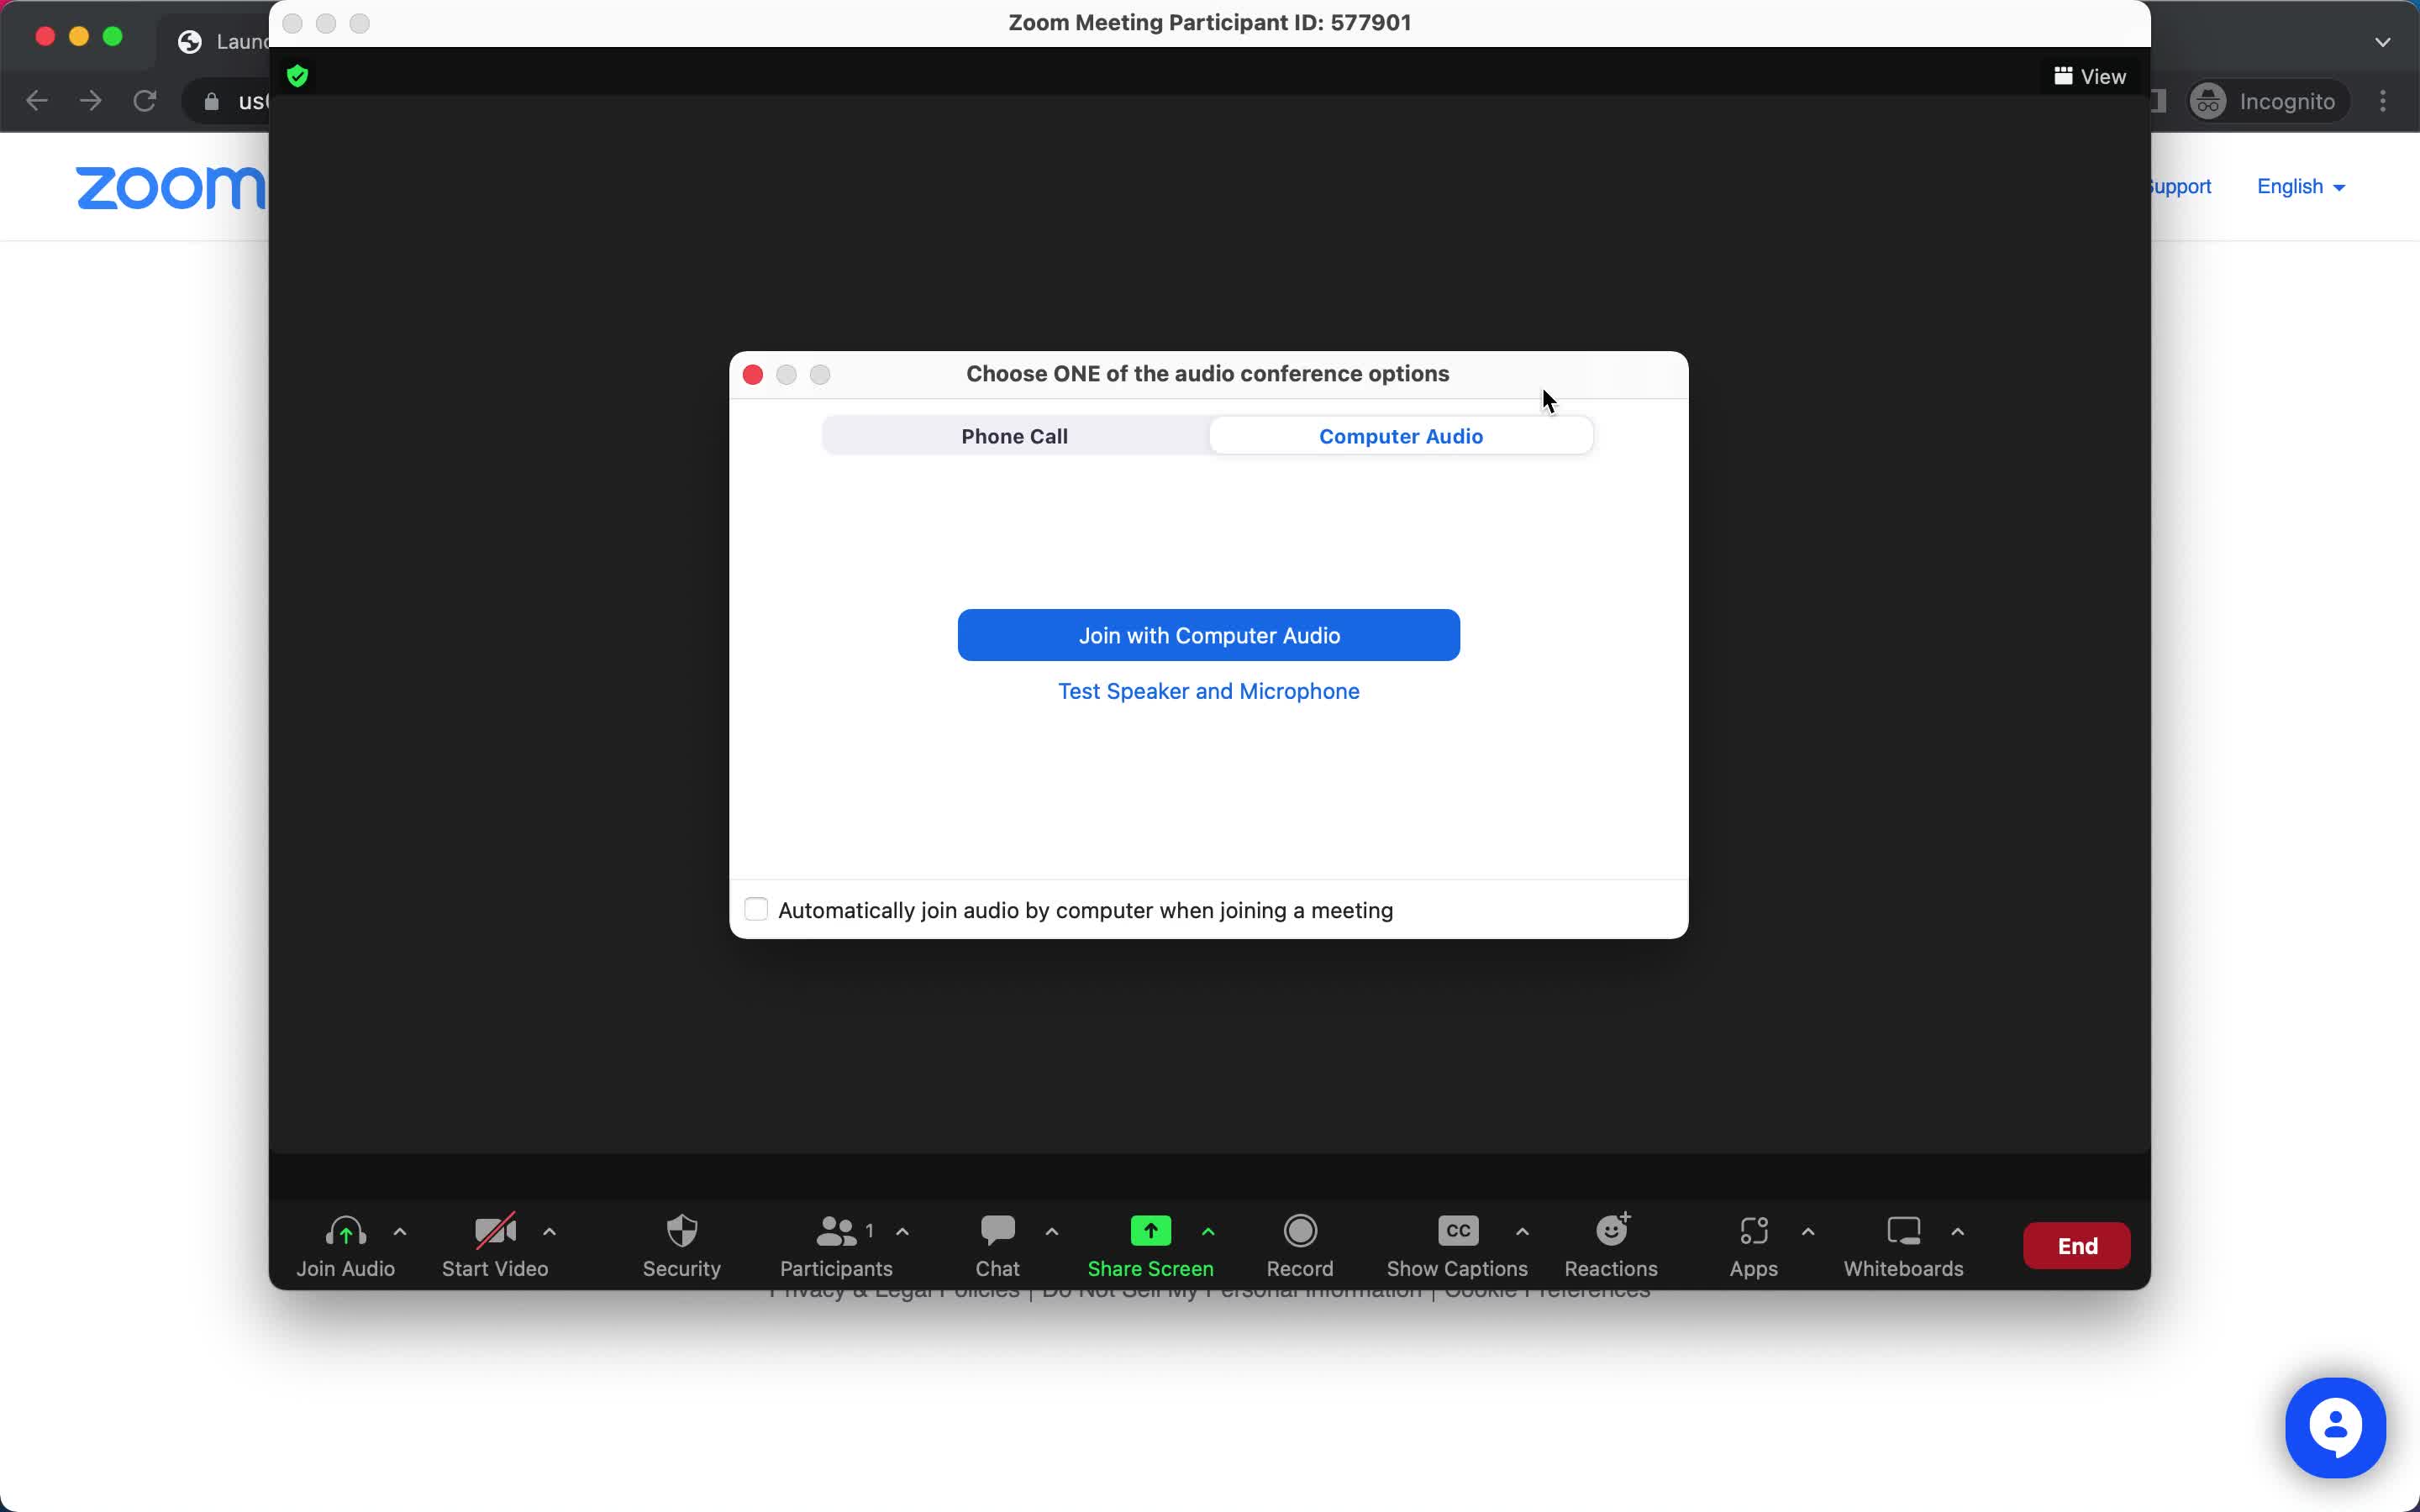Open the Whiteboards panel
The height and width of the screenshot is (1512, 2420).
(x=1902, y=1244)
